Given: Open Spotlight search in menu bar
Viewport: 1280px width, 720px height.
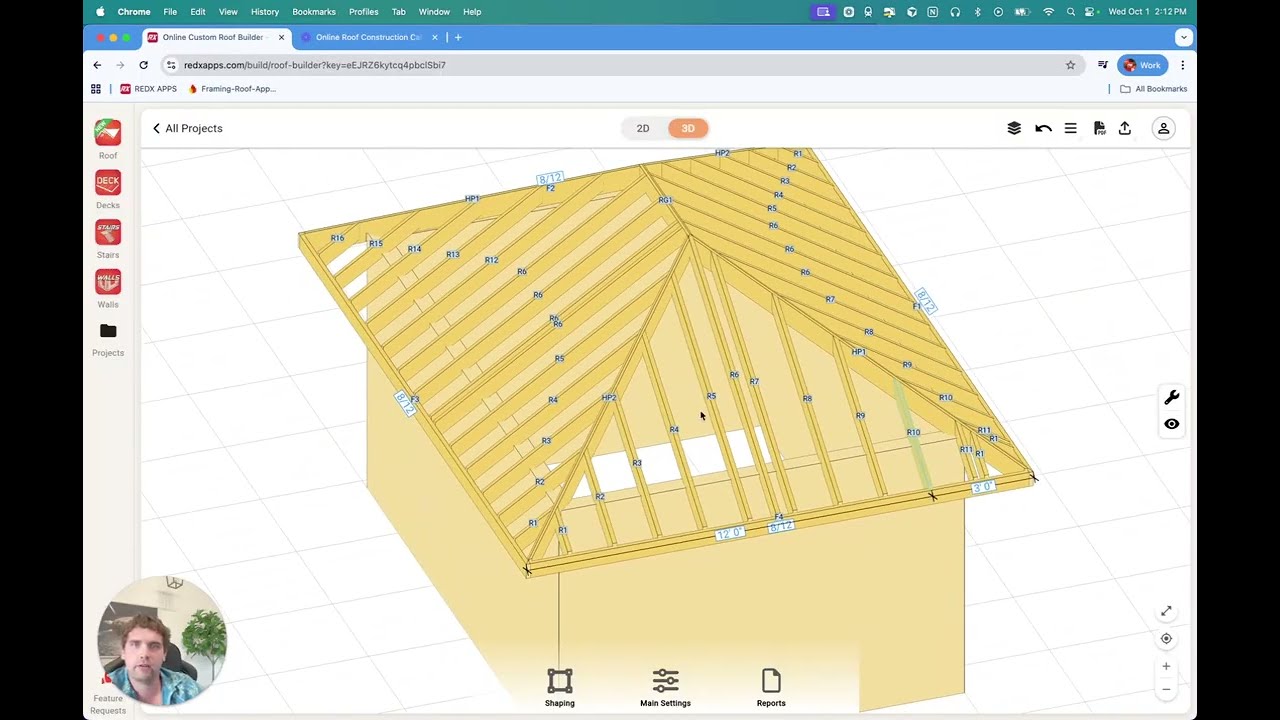Looking at the screenshot, I should pos(1071,12).
